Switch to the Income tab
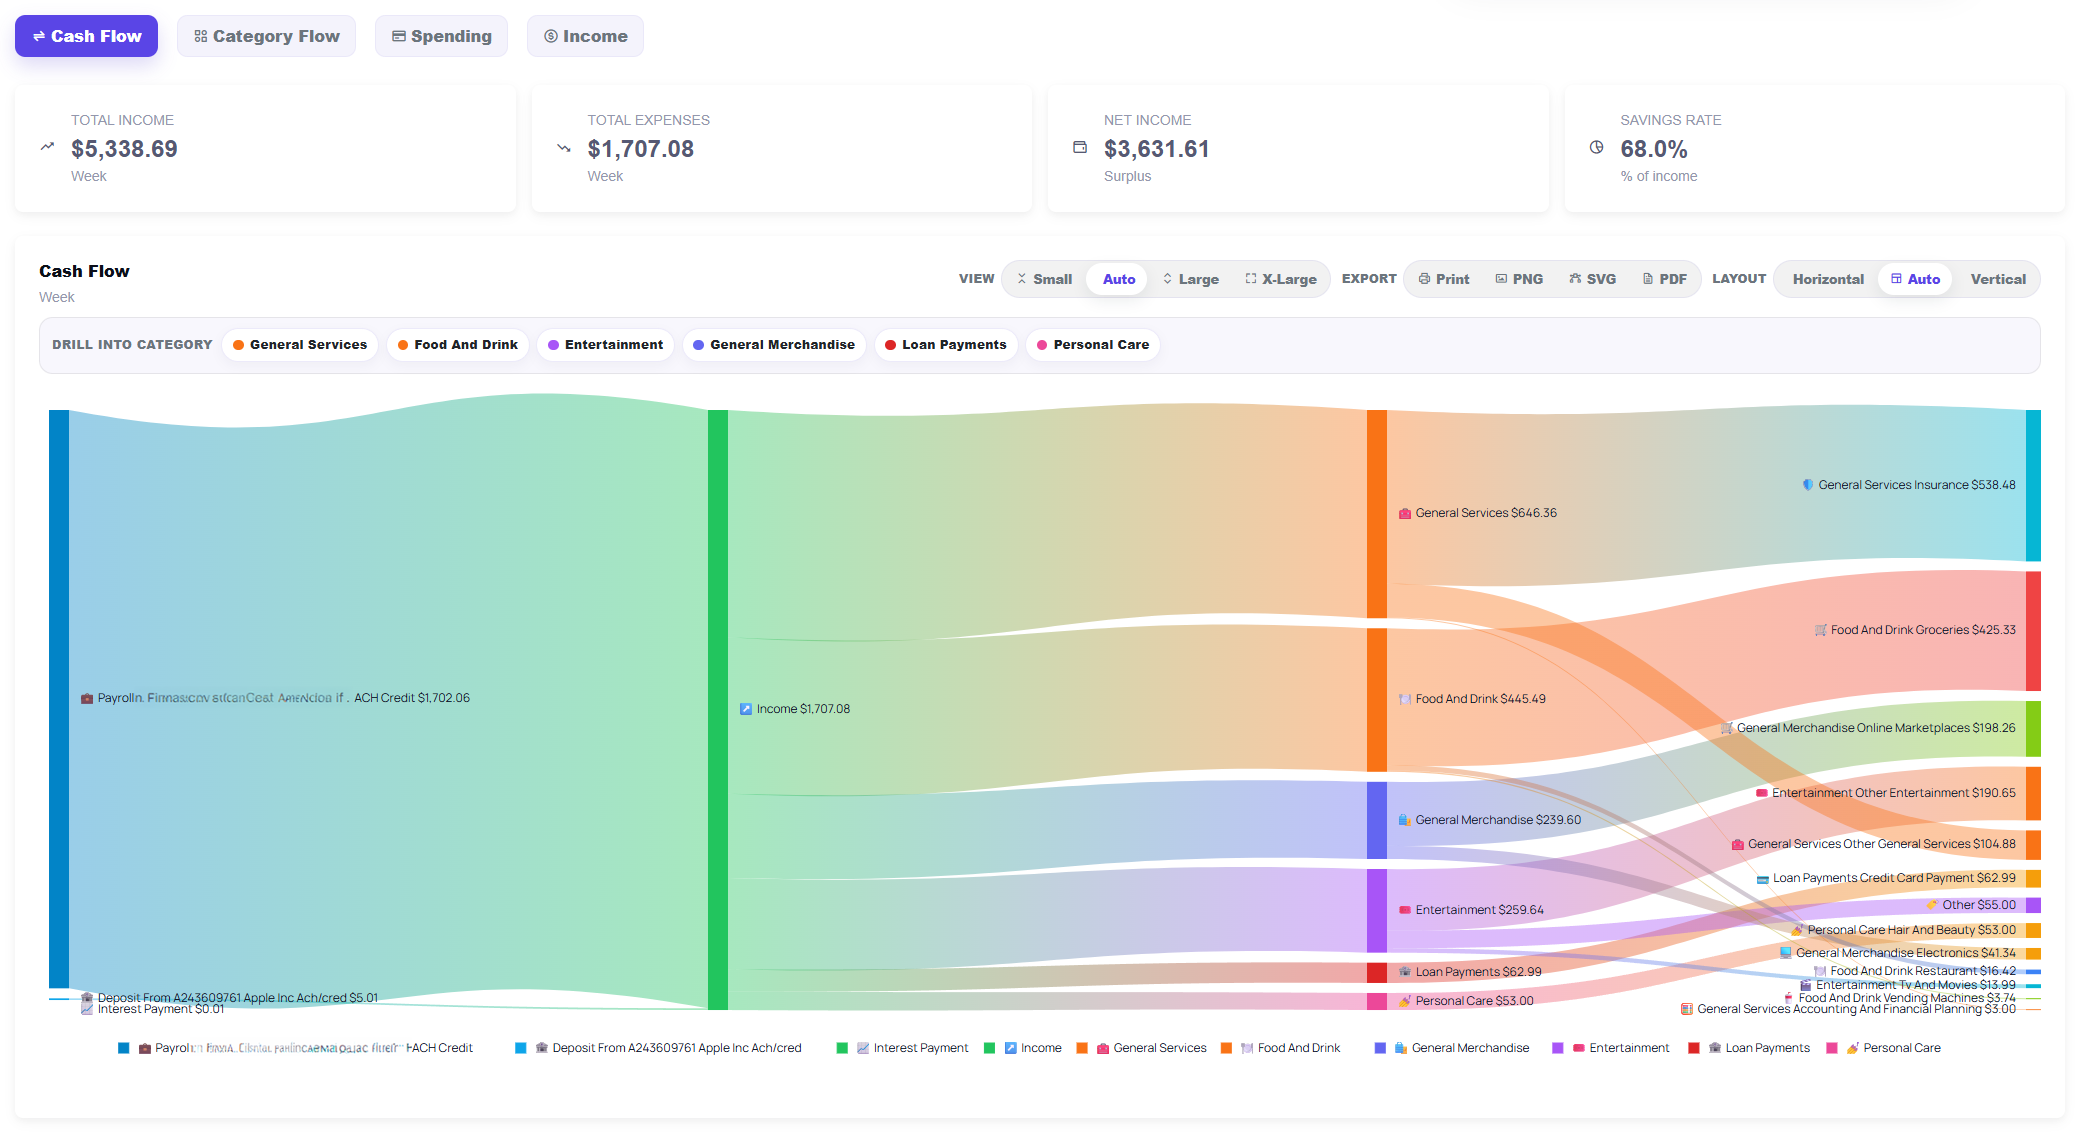 585,36
